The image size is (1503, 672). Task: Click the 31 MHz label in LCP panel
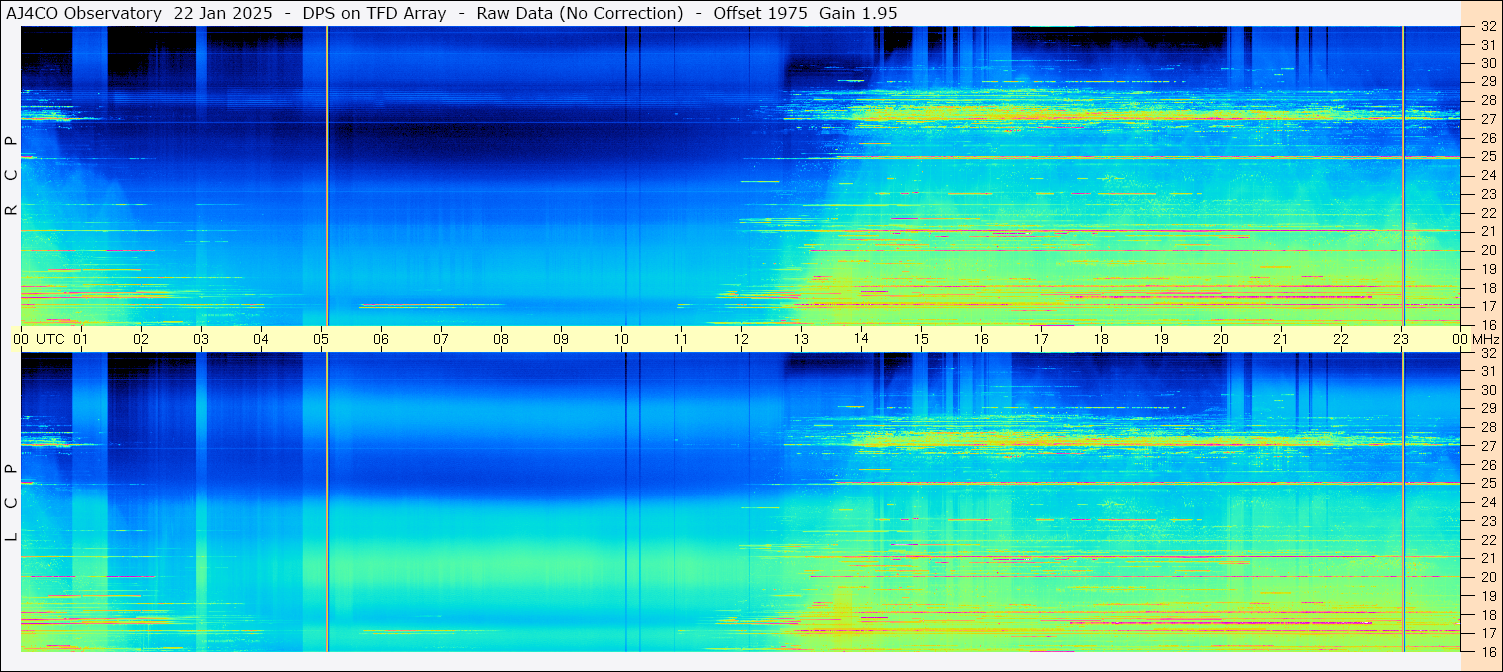[1487, 371]
